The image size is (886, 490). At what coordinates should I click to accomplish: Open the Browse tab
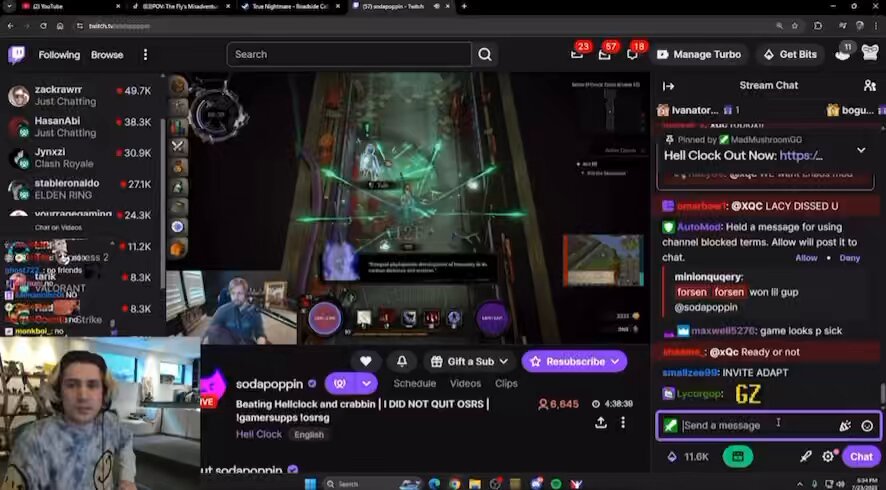107,55
